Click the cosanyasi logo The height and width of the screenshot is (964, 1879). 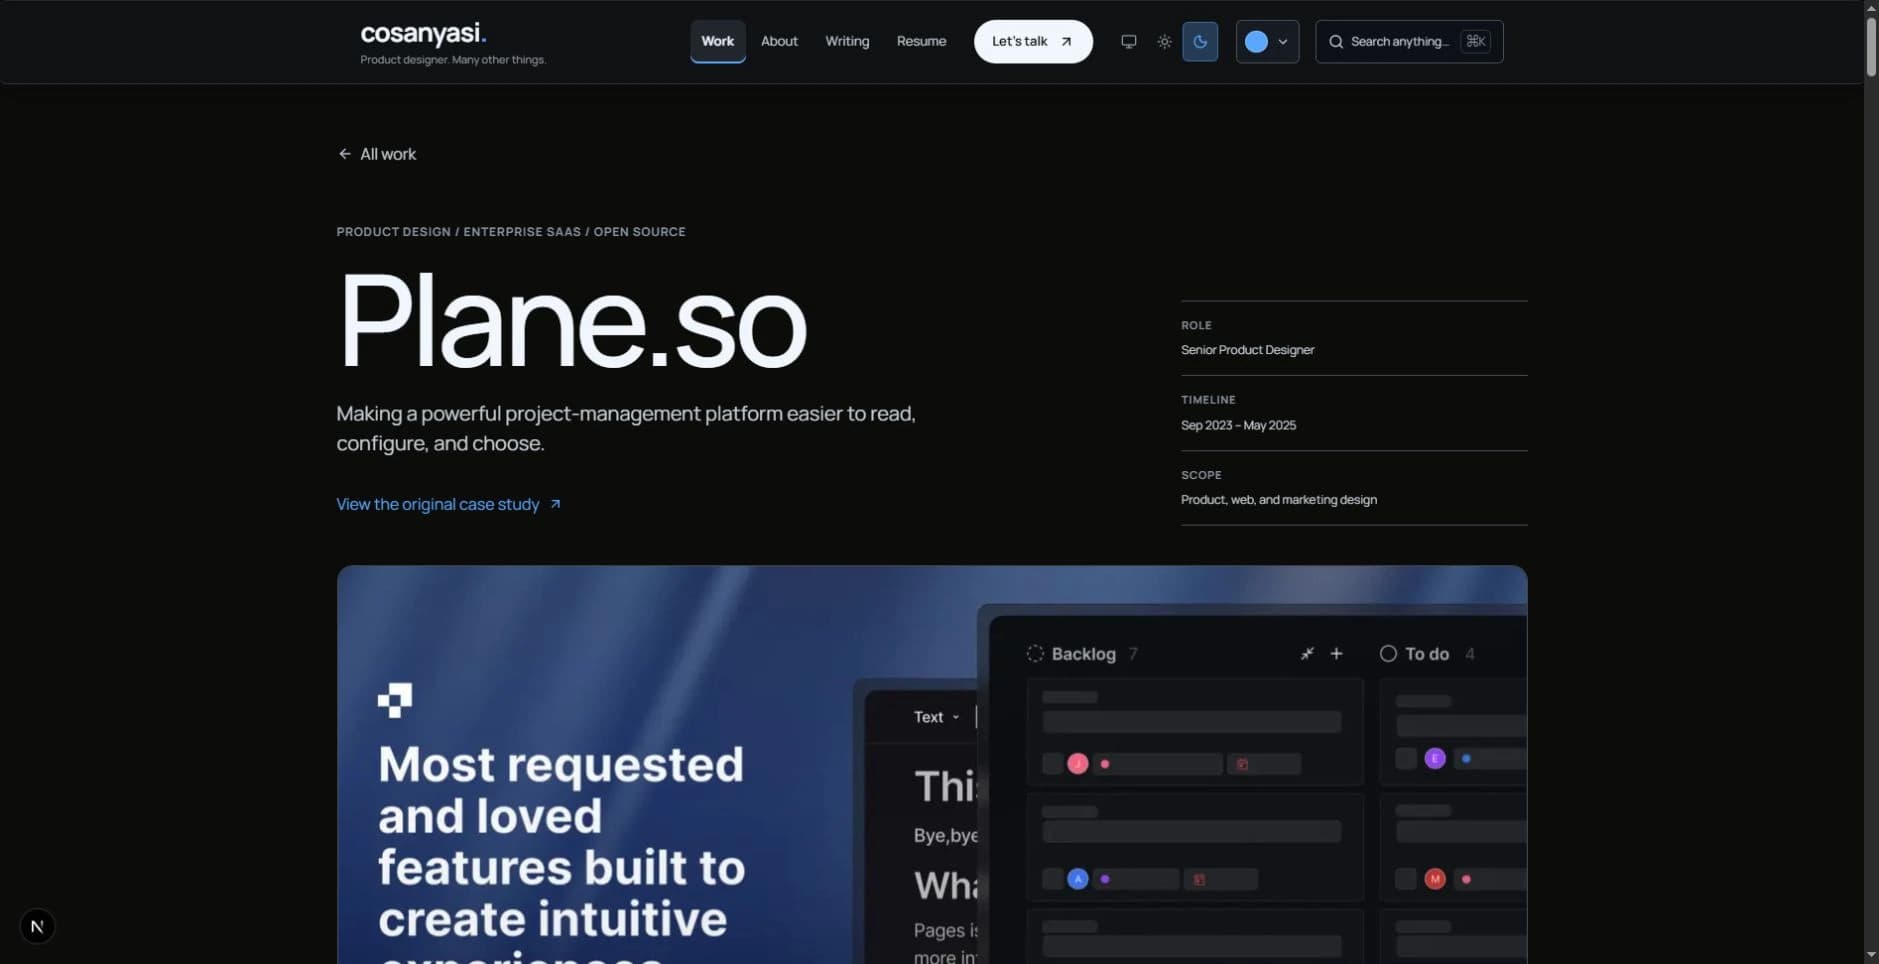tap(423, 34)
